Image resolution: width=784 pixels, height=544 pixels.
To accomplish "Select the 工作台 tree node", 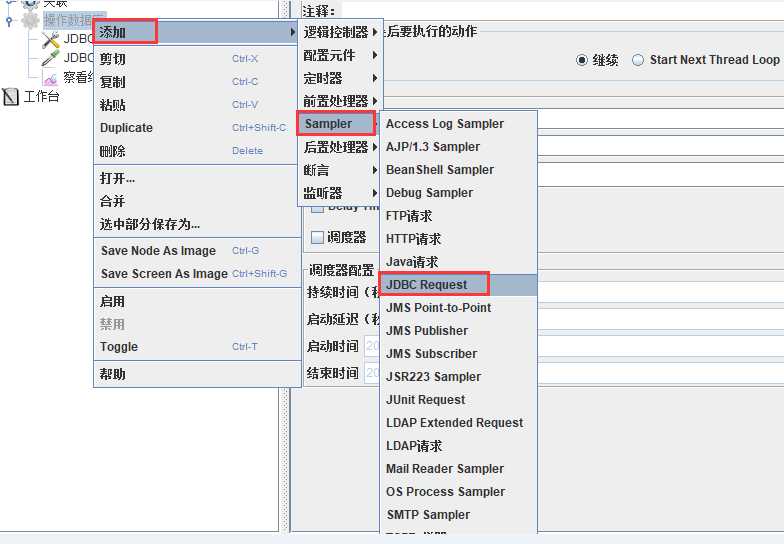I will tap(42, 96).
